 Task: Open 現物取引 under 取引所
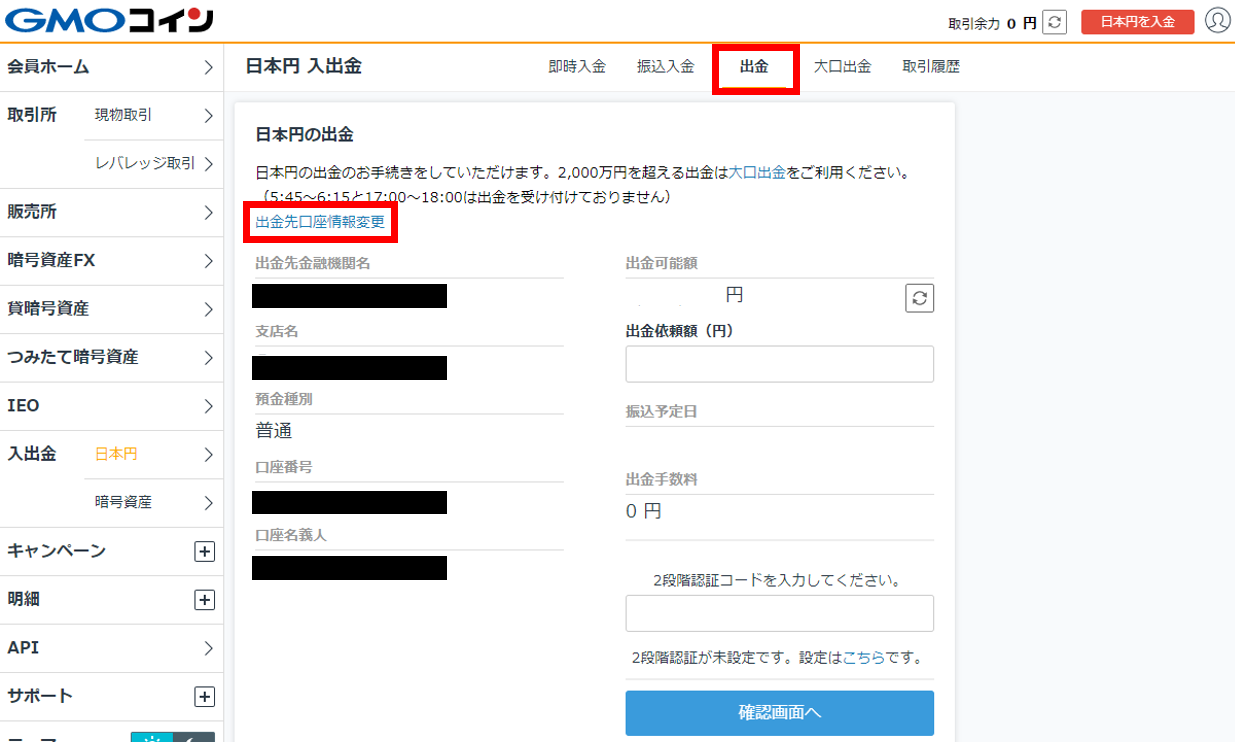(154, 115)
